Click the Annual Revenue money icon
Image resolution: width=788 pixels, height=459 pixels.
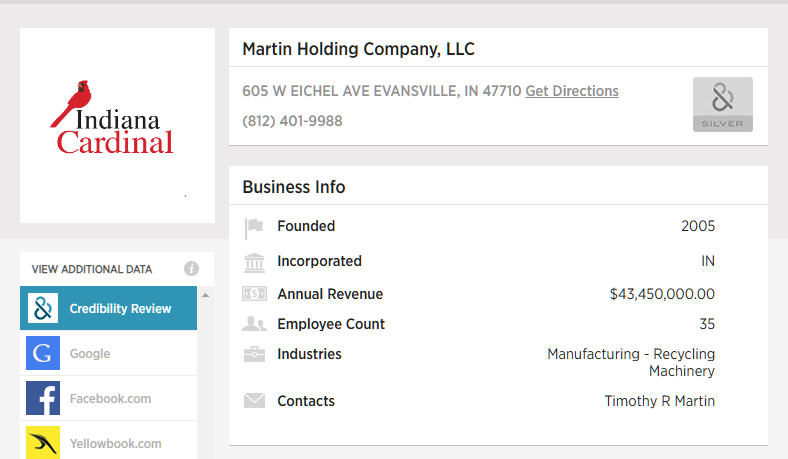coord(254,294)
